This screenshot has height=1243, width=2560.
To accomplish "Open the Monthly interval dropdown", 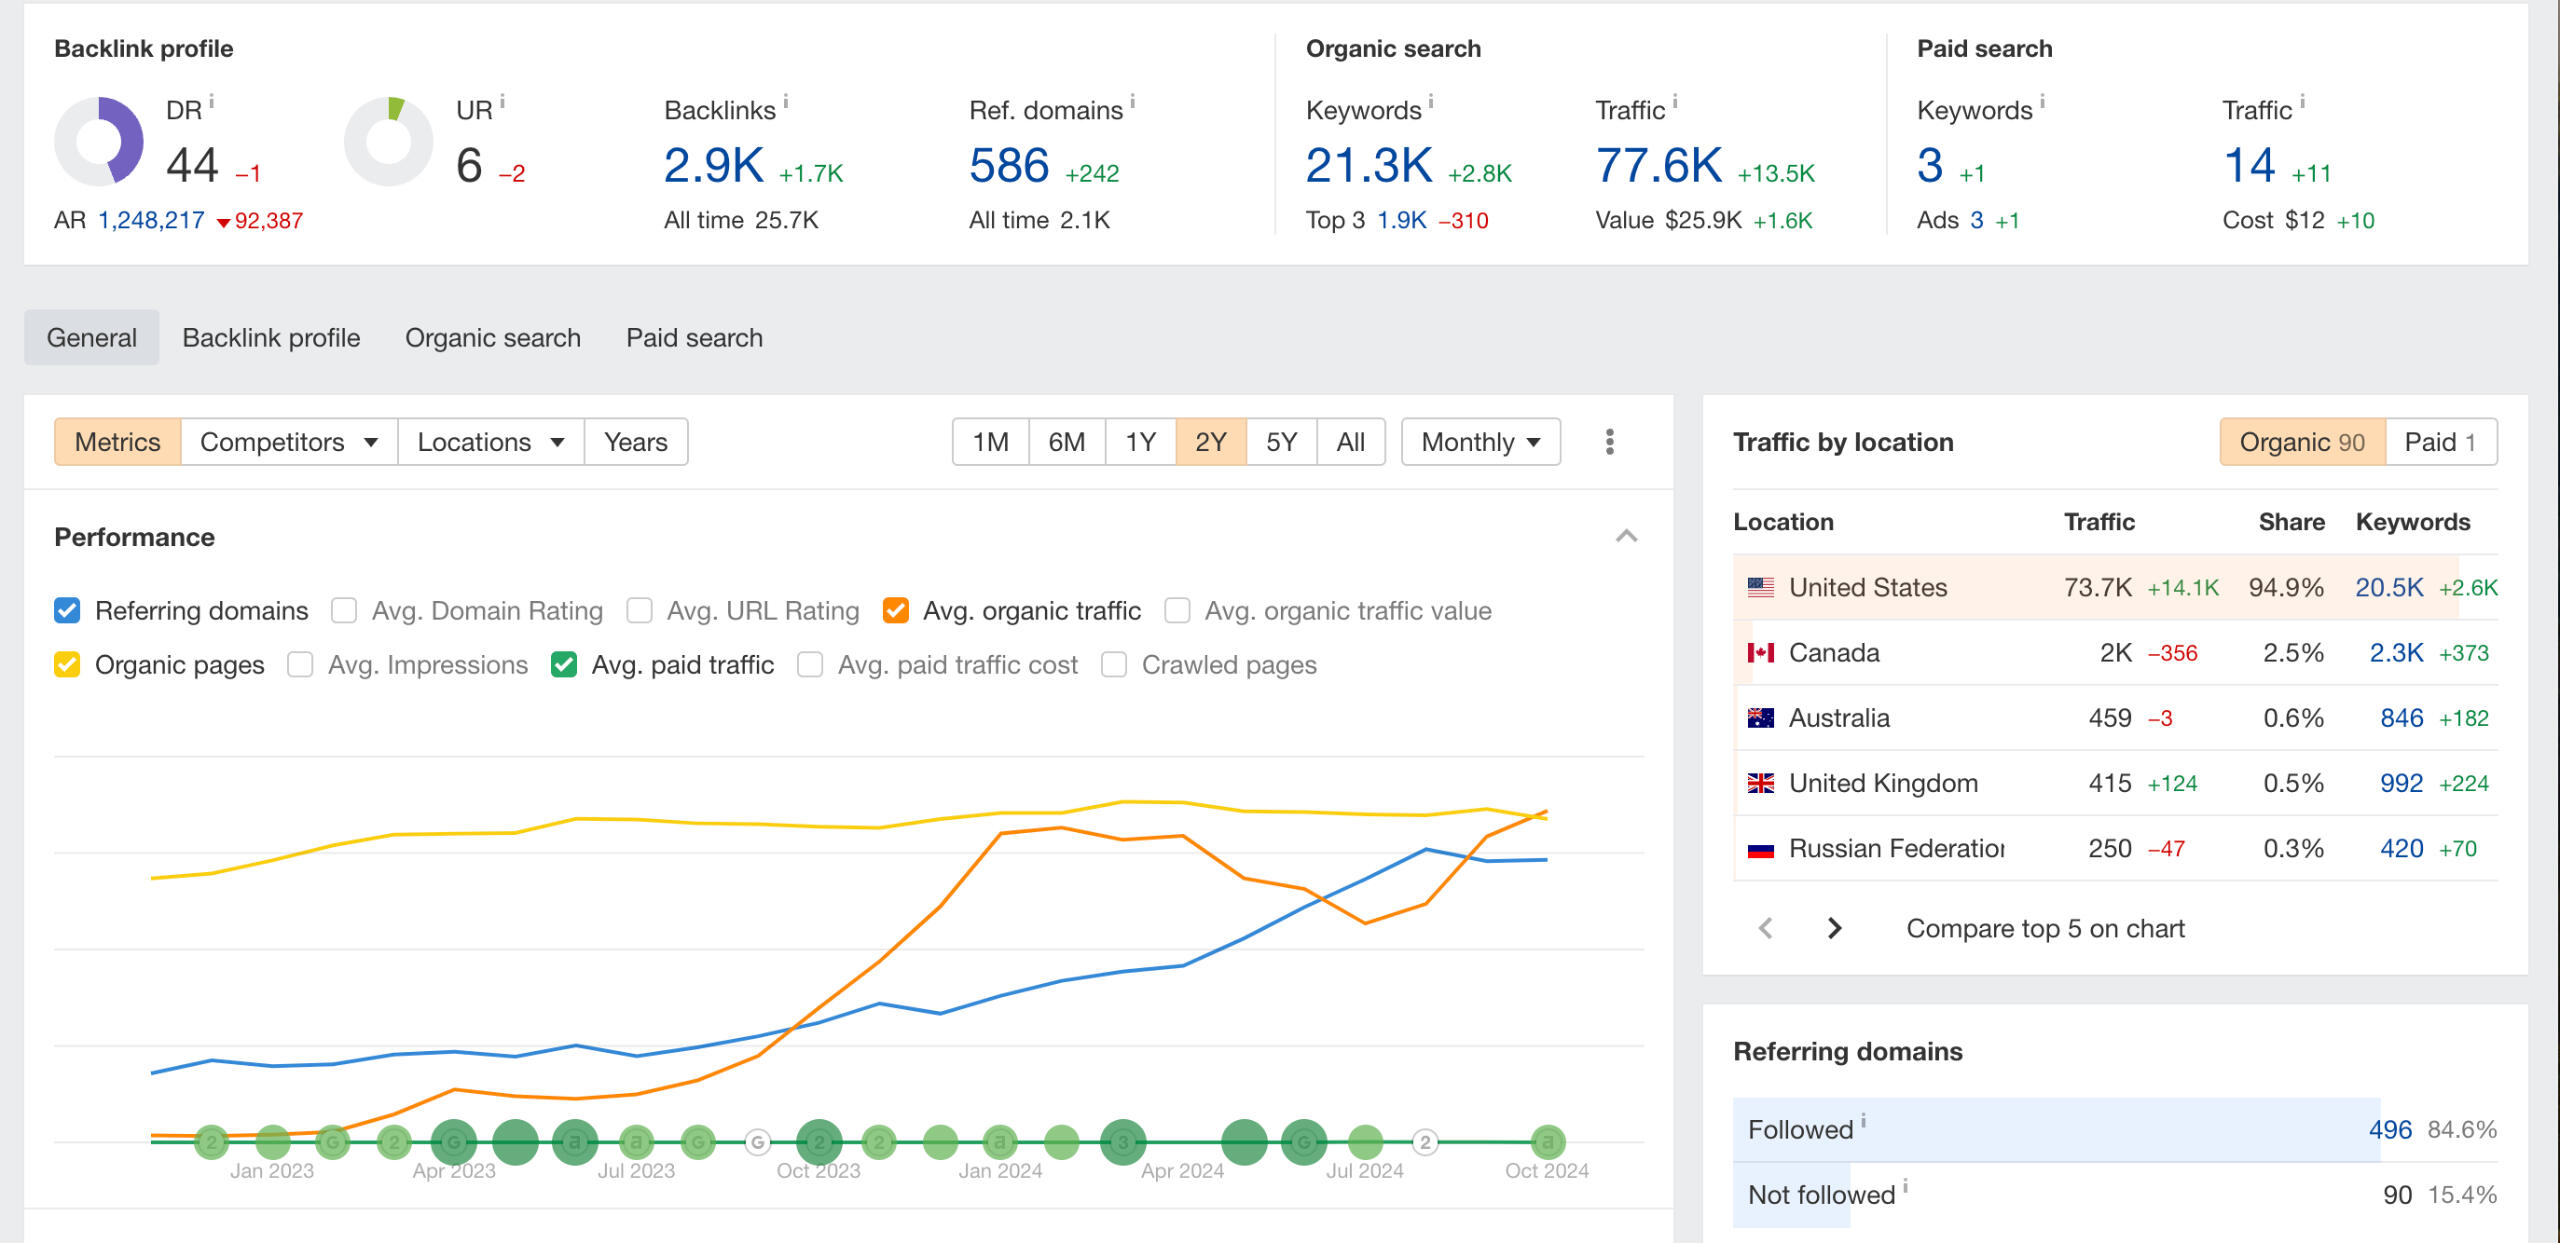I will point(1480,442).
